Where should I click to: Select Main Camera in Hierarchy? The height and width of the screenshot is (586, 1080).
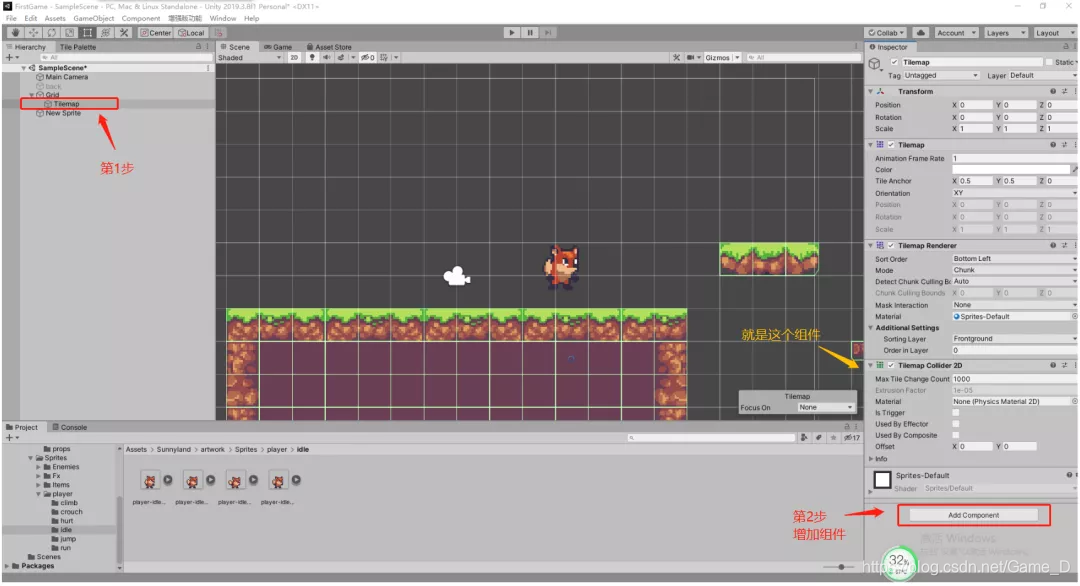66,77
